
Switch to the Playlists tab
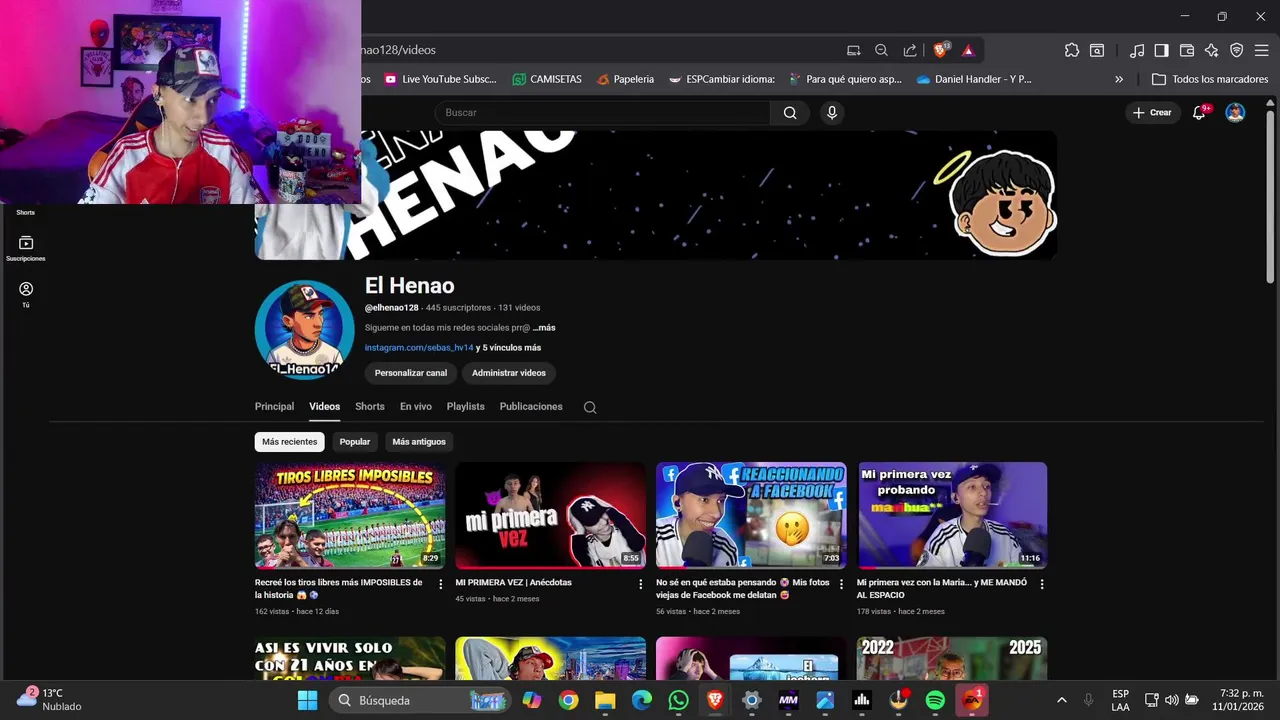466,406
